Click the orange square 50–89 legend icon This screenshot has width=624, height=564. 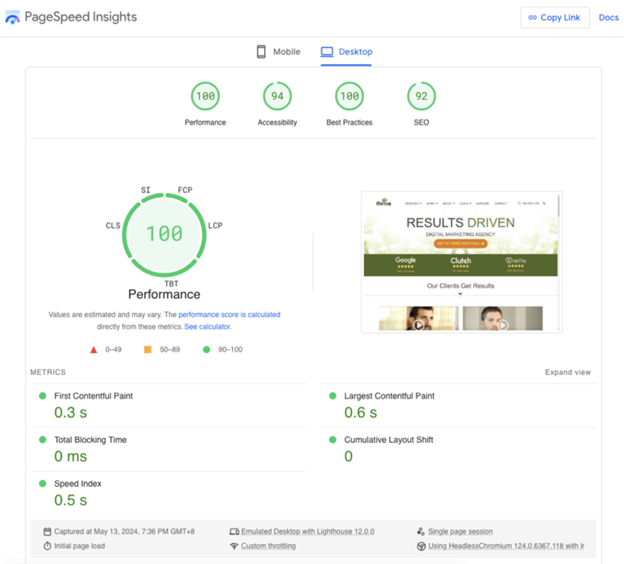(148, 350)
